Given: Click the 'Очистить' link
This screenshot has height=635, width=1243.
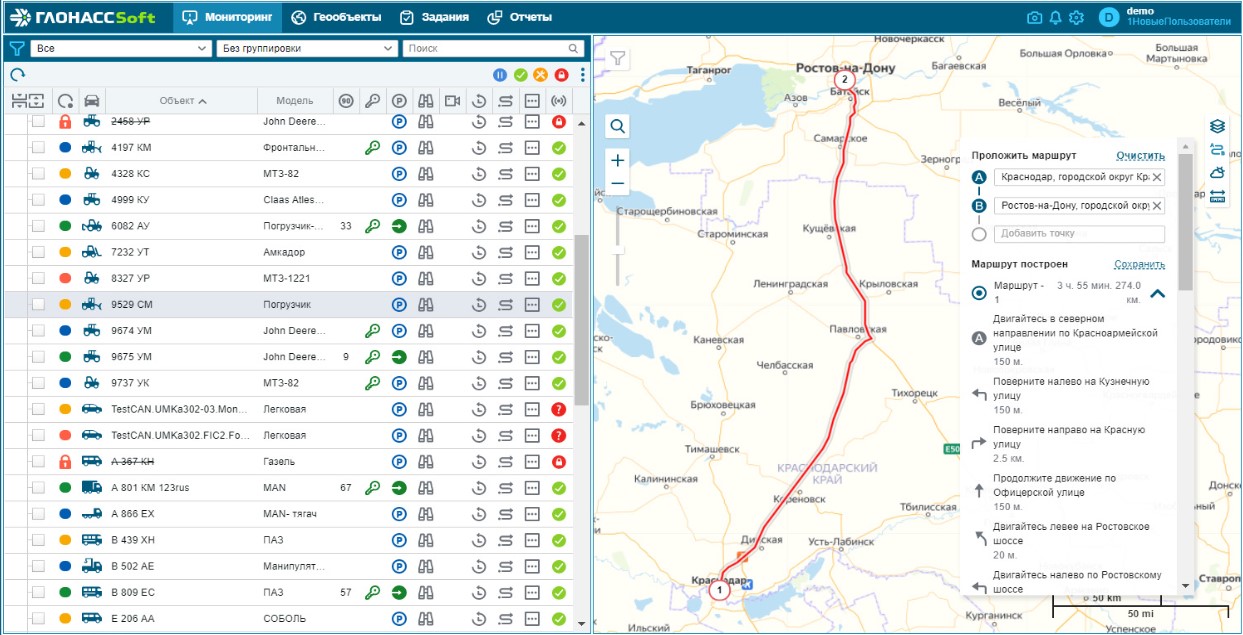Looking at the screenshot, I should (1140, 156).
